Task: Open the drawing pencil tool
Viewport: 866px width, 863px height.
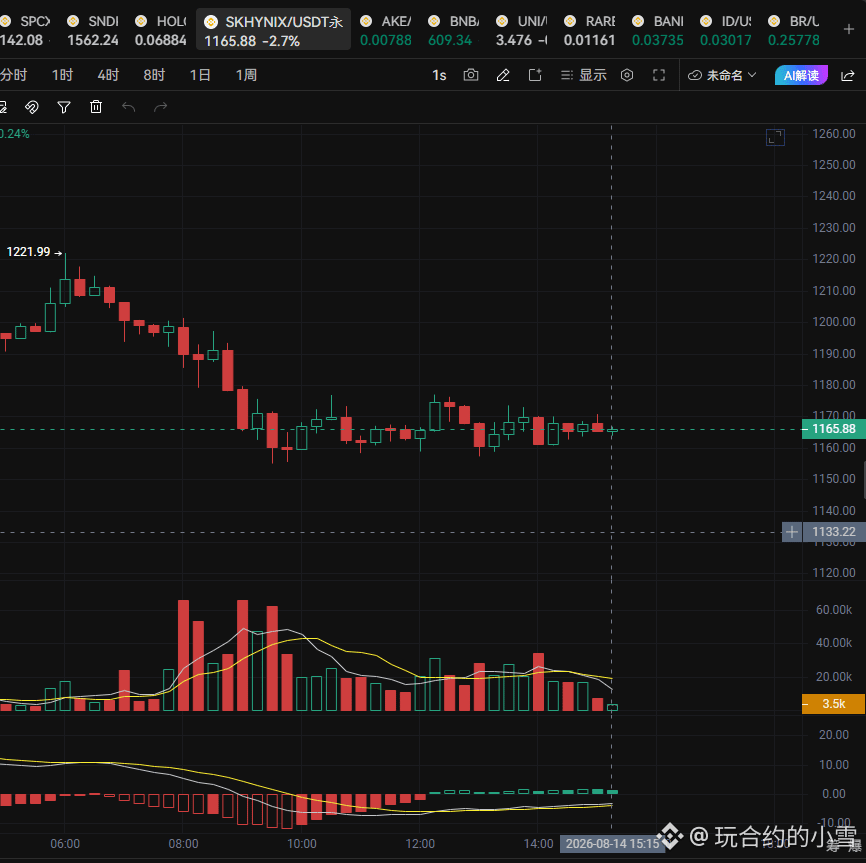Action: click(x=503, y=75)
